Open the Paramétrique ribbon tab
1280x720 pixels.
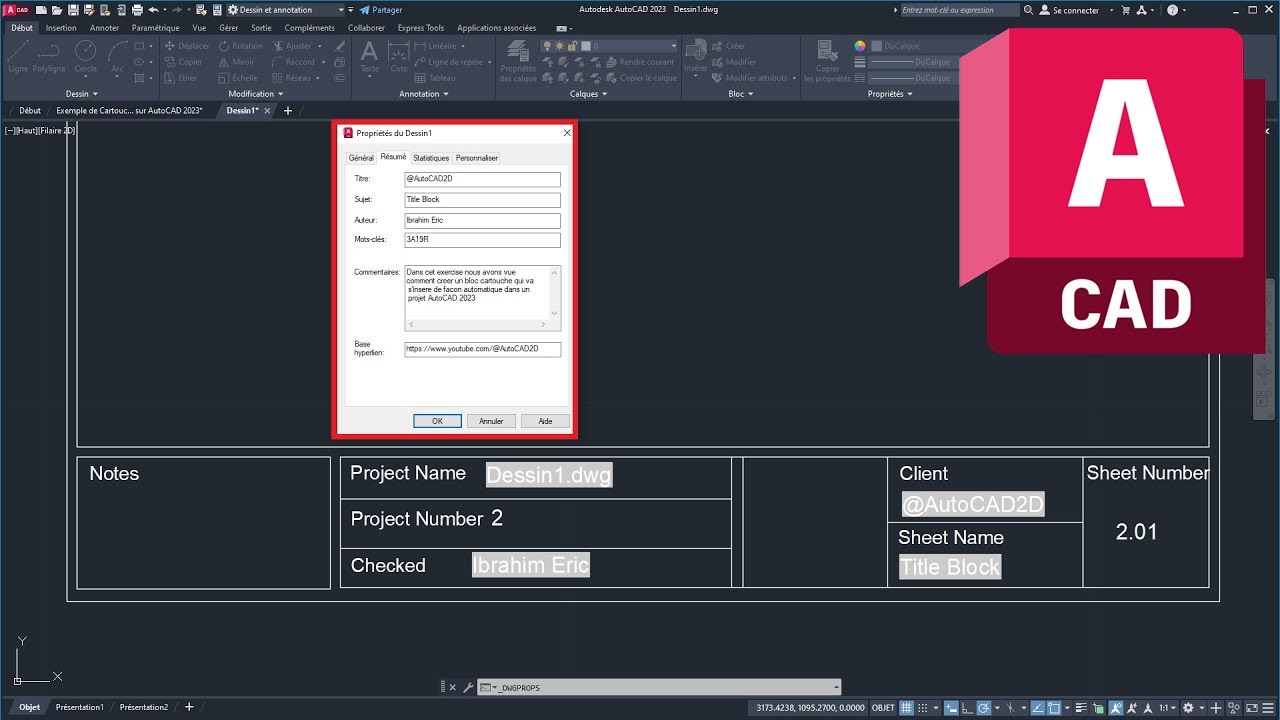point(156,28)
